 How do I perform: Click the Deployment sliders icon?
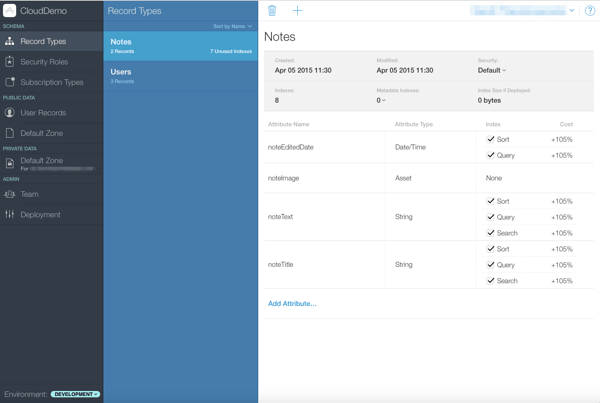coord(10,215)
